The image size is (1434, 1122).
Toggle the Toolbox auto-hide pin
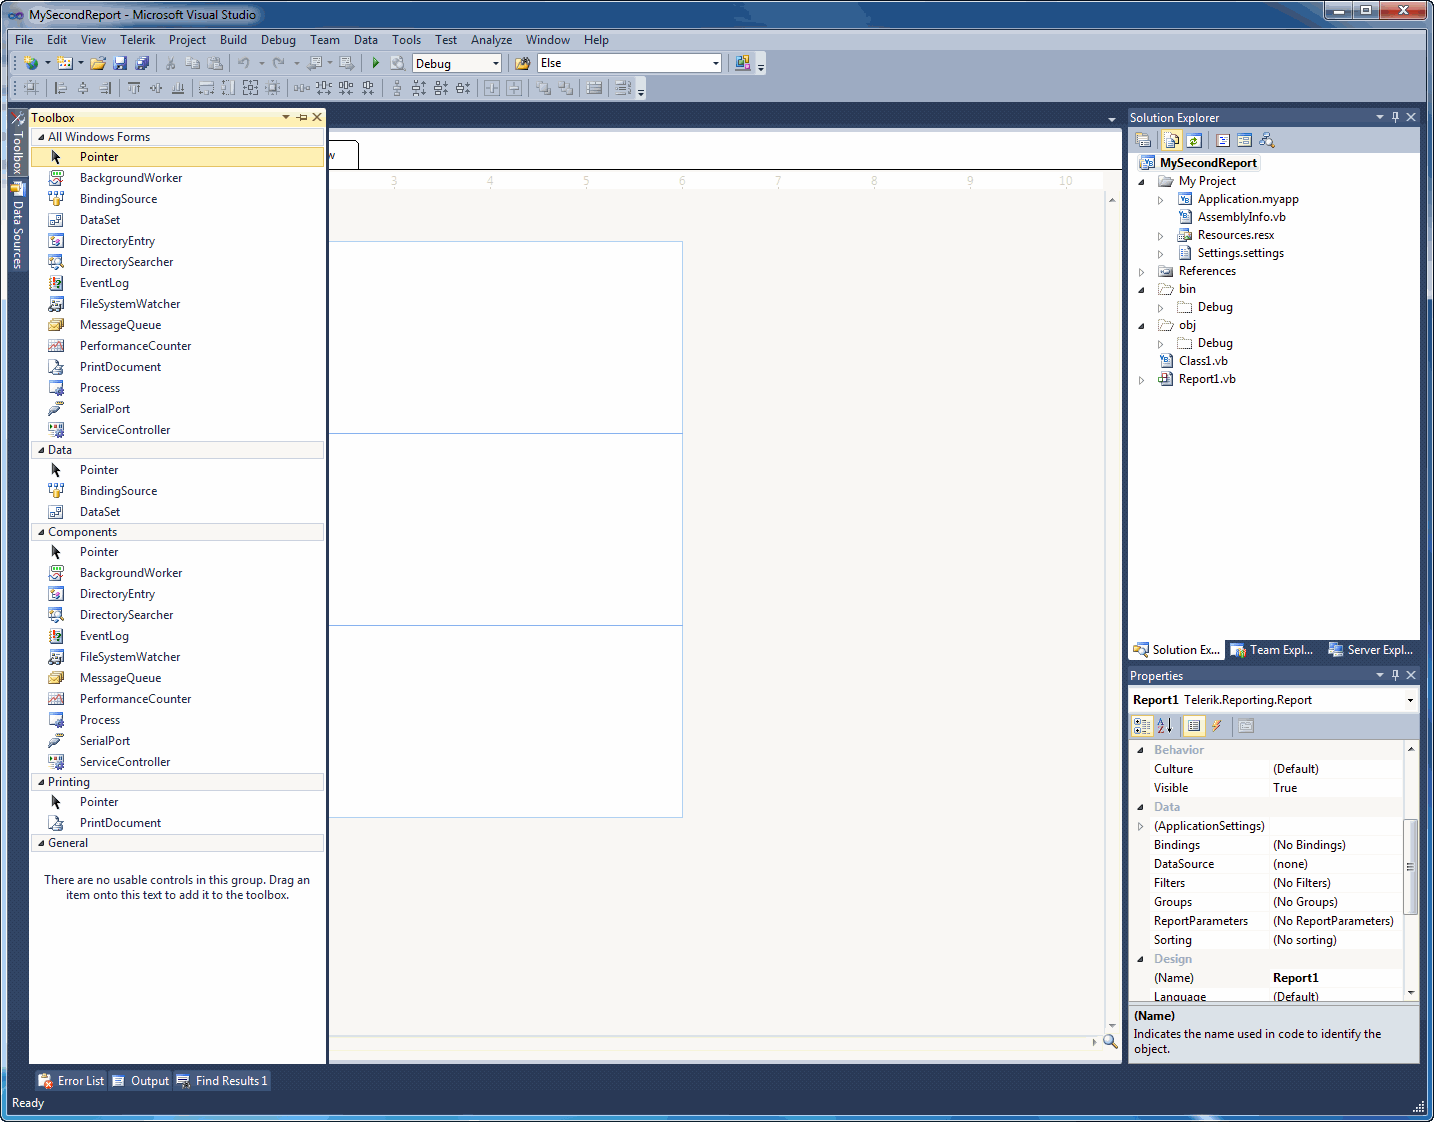[302, 117]
